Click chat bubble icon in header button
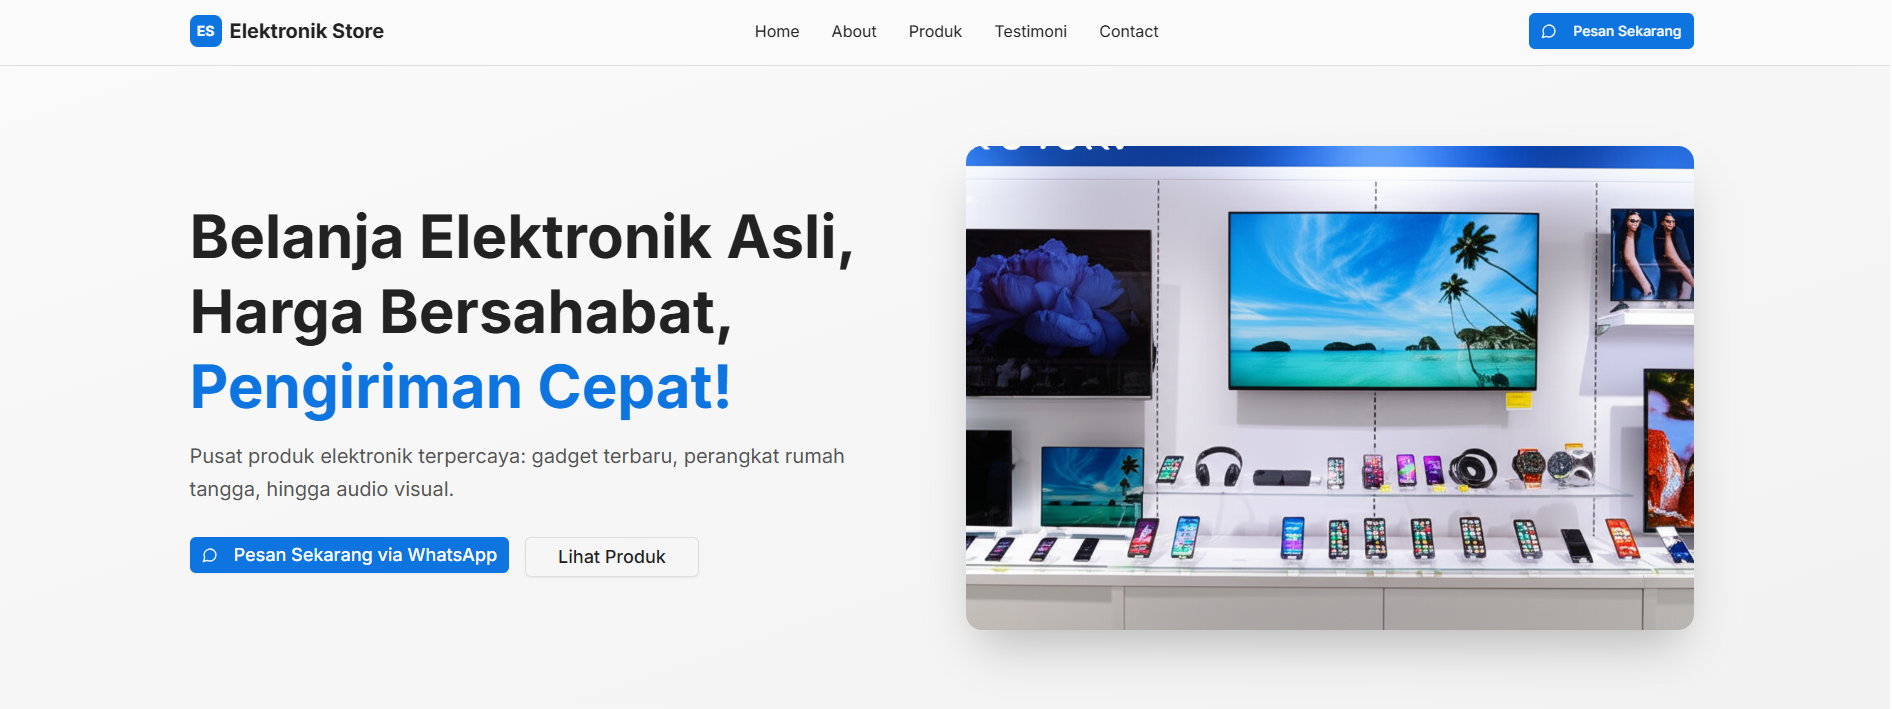Image resolution: width=1892 pixels, height=709 pixels. click(x=1549, y=31)
